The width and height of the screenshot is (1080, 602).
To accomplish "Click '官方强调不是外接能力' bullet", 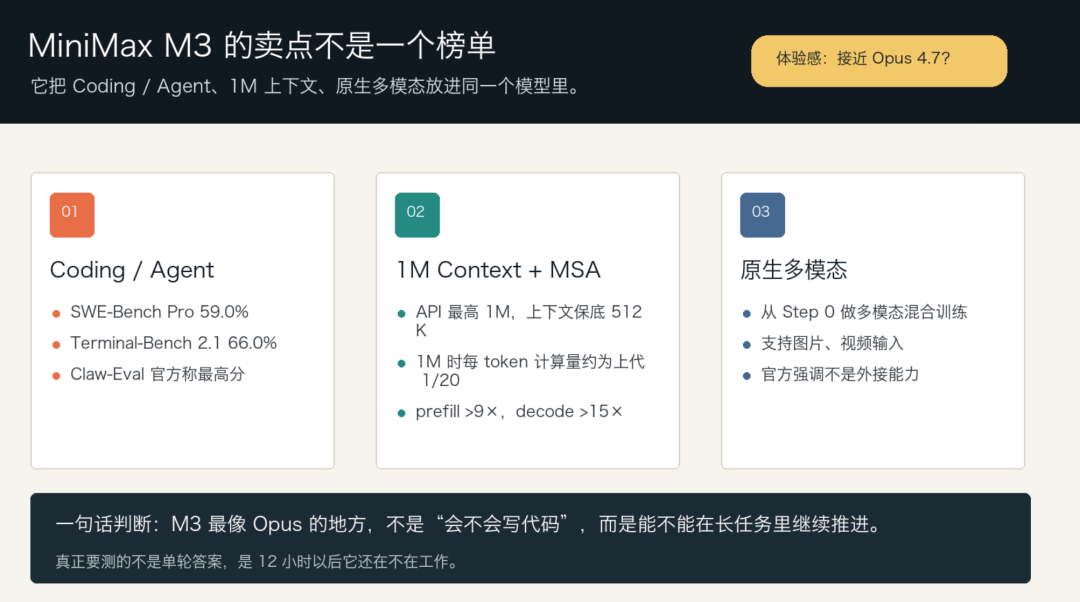I will 840,374.
